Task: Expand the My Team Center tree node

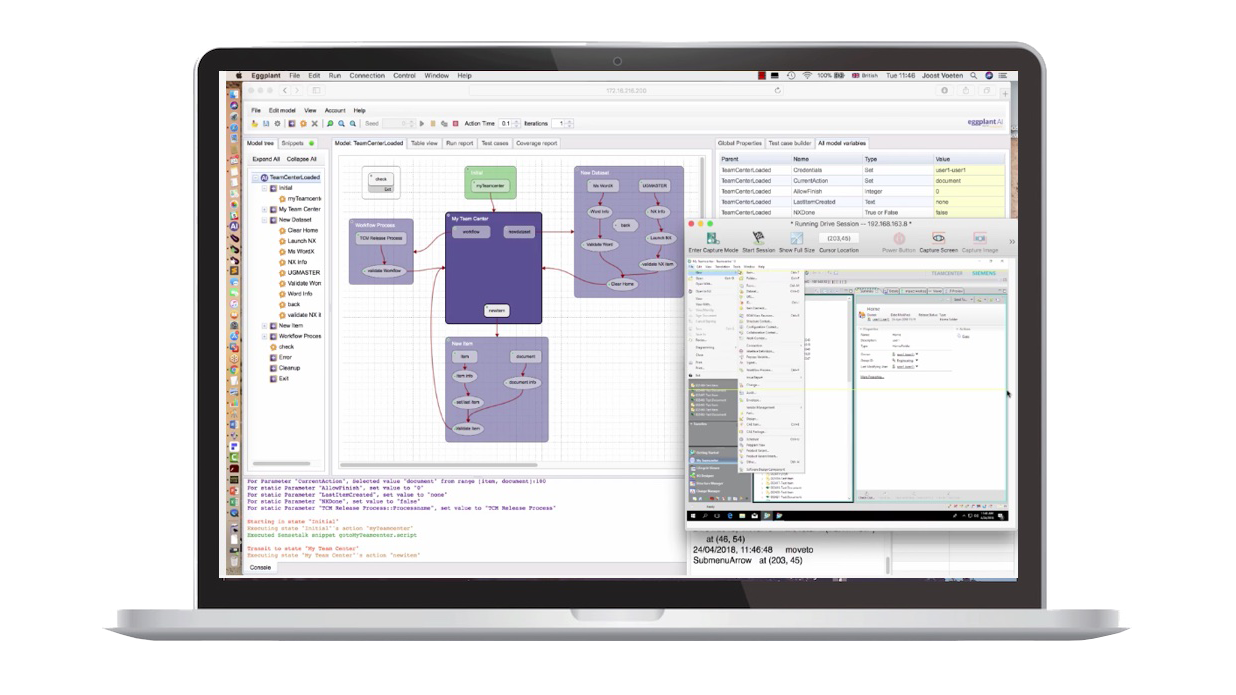Action: click(x=264, y=209)
